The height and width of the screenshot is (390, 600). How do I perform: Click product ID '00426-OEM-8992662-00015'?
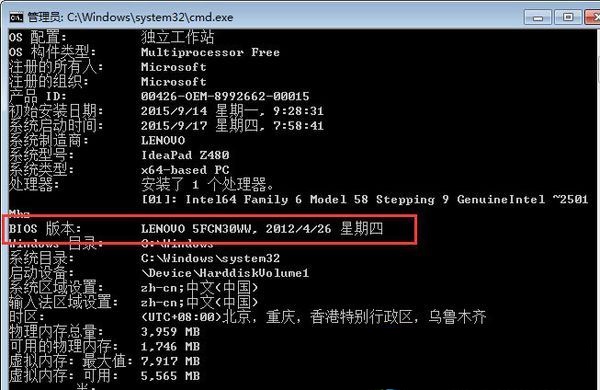225,96
